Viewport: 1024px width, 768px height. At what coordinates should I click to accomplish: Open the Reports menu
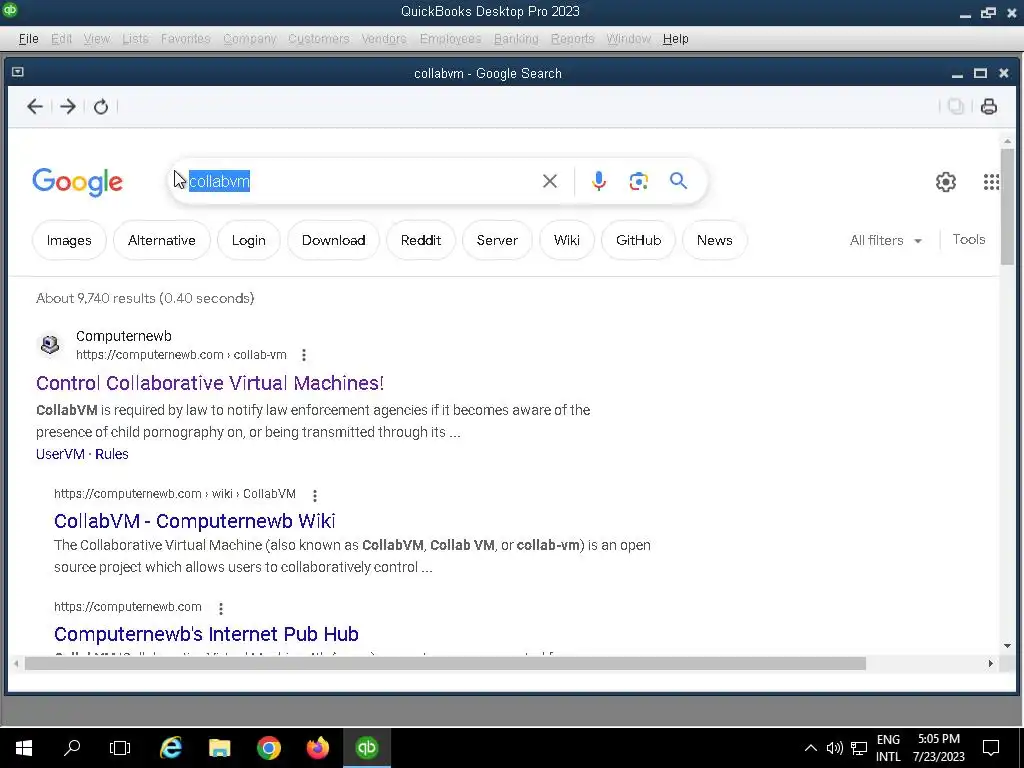coord(572,39)
